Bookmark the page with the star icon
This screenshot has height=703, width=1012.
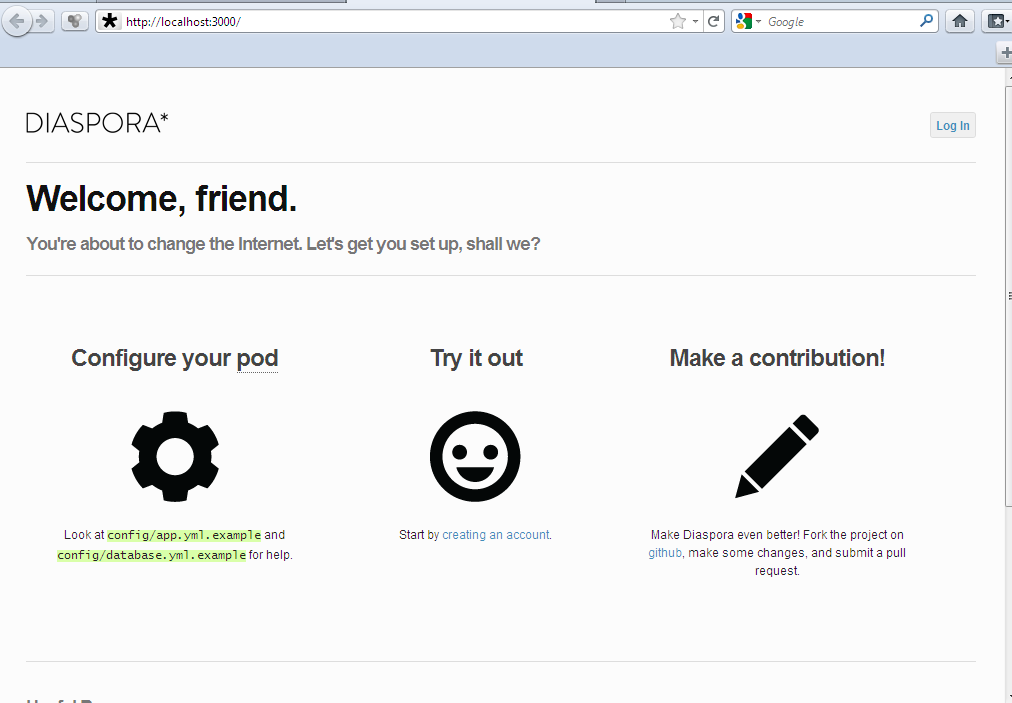678,21
